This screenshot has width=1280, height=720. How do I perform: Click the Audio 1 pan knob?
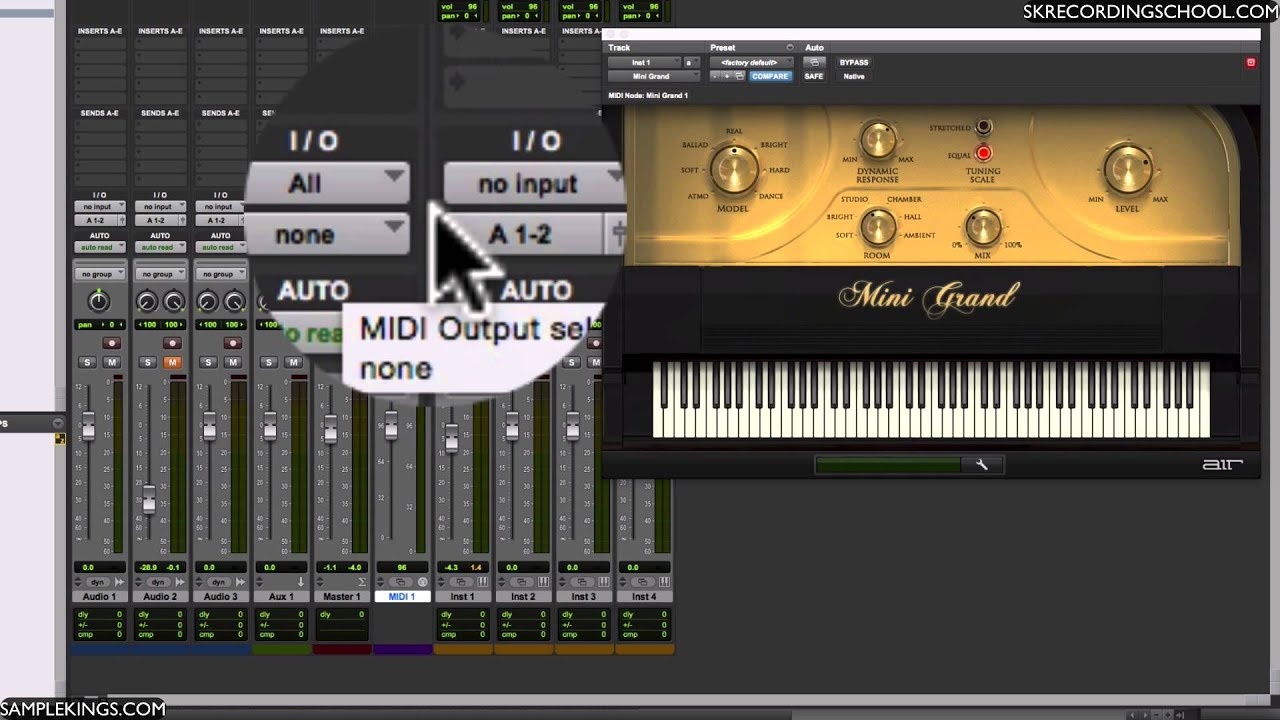(x=99, y=301)
